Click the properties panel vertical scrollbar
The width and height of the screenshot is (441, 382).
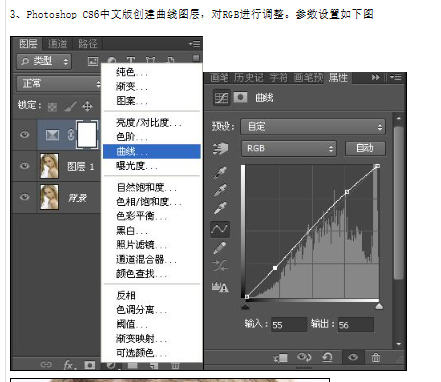(398, 202)
